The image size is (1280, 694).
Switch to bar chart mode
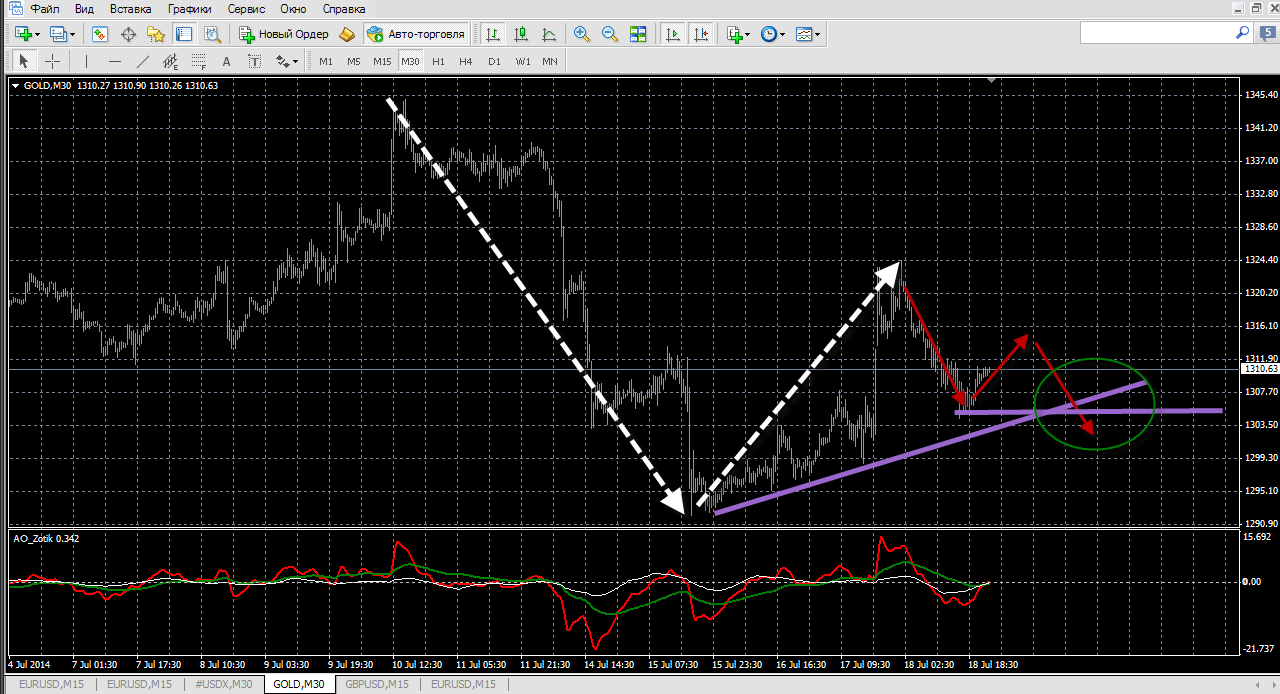pyautogui.click(x=493, y=34)
